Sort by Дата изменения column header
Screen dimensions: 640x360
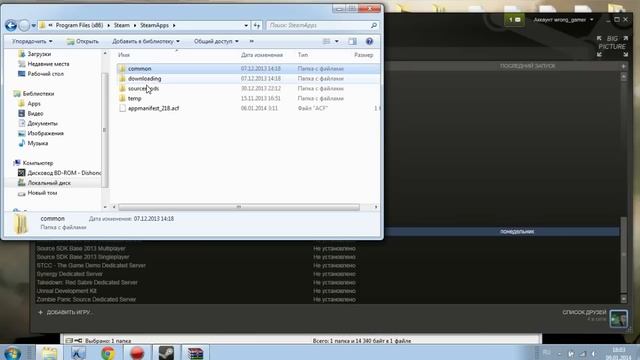point(262,55)
